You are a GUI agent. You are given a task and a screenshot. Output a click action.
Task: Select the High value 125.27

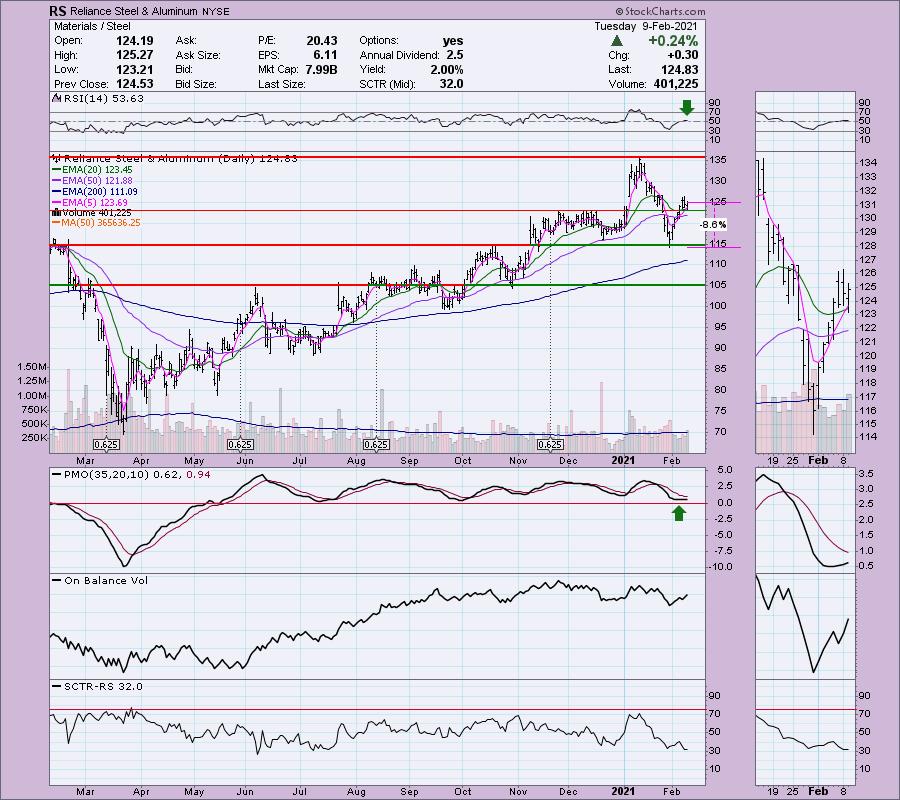[134, 55]
